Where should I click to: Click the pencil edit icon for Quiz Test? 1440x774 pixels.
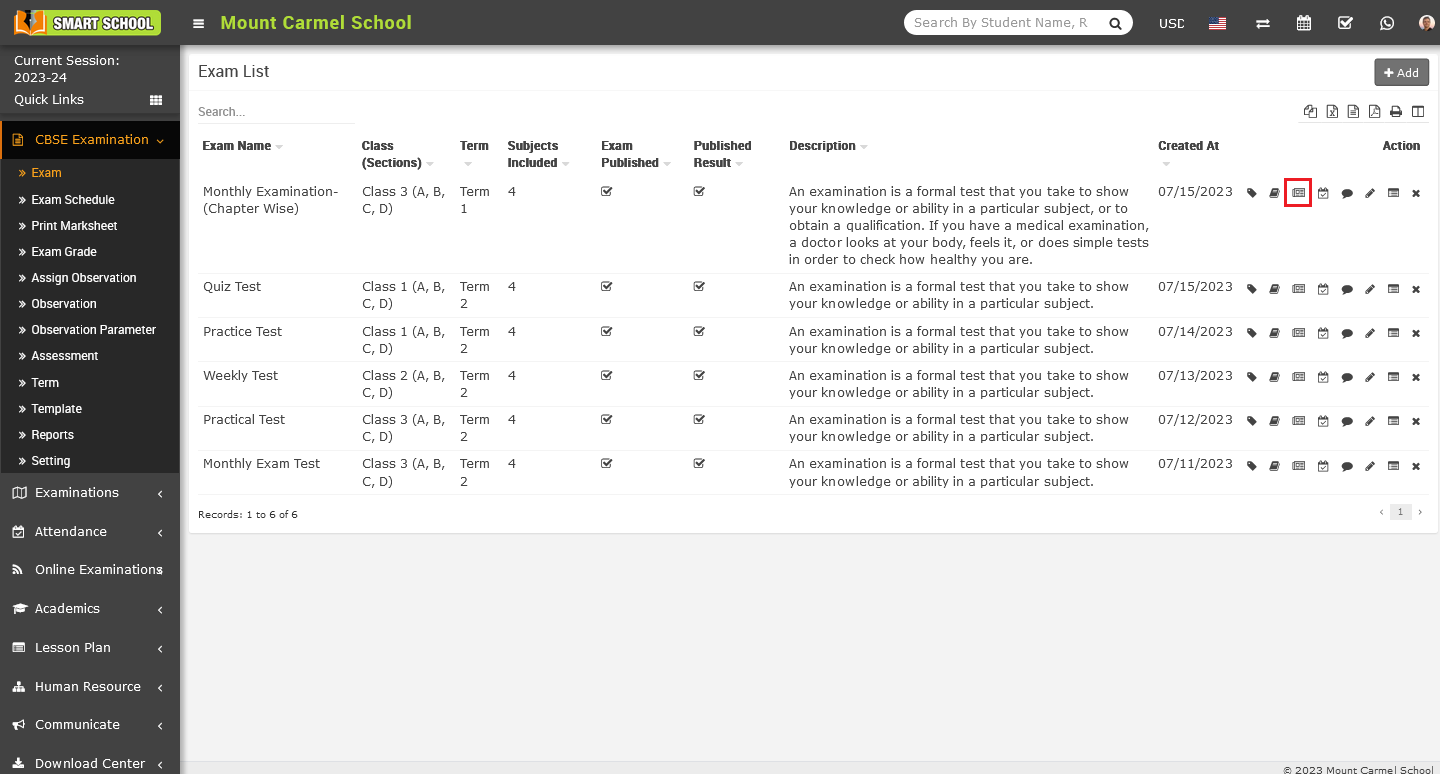(x=1370, y=289)
